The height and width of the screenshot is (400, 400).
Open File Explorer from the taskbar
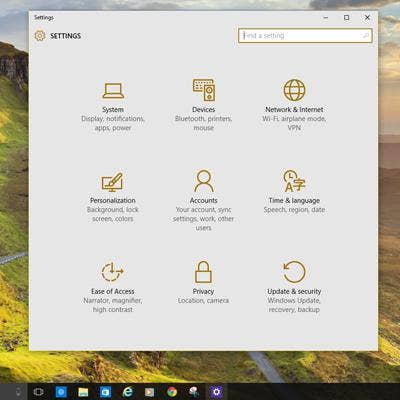pos(83,392)
